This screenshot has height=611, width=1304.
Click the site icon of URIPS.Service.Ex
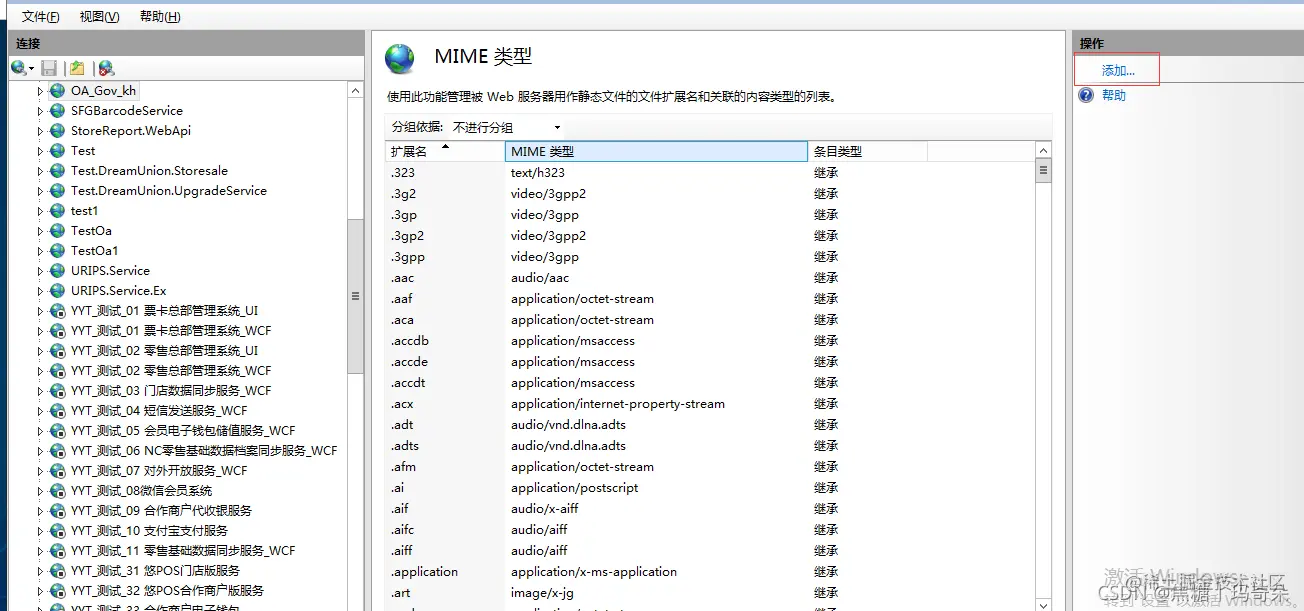tap(57, 290)
